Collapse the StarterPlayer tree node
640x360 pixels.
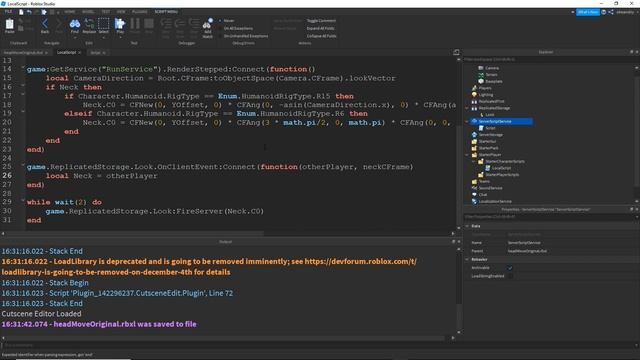(467, 155)
